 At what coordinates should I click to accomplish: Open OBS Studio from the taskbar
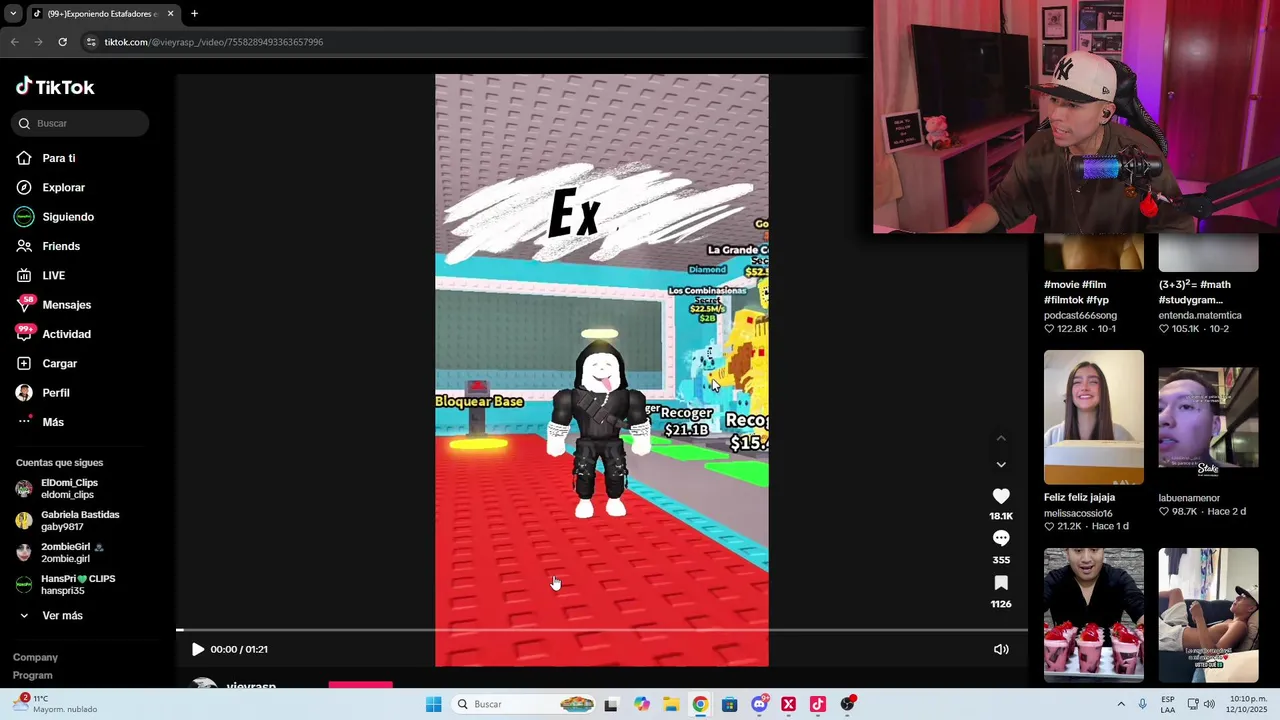[x=847, y=704]
